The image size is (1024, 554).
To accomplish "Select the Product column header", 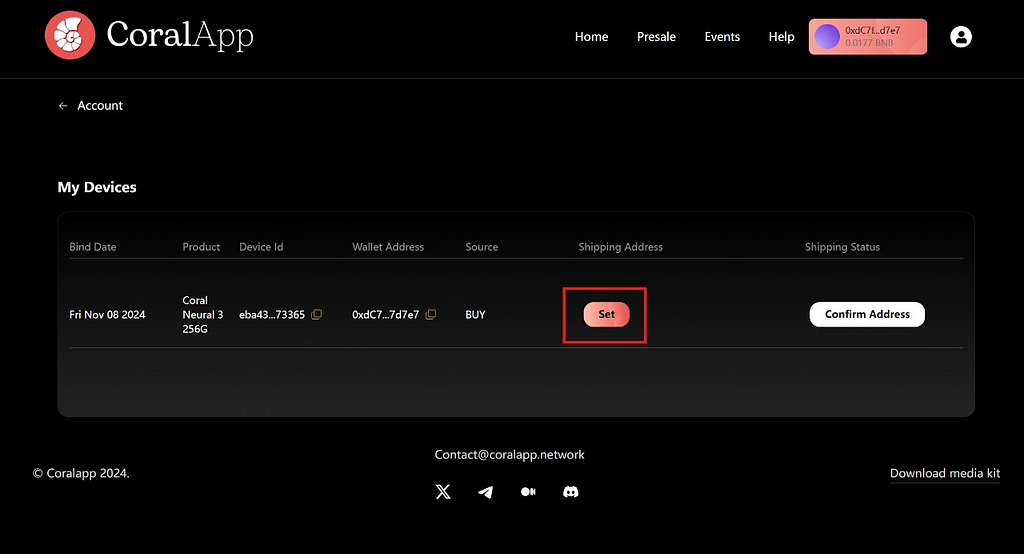I will pyautogui.click(x=201, y=247).
